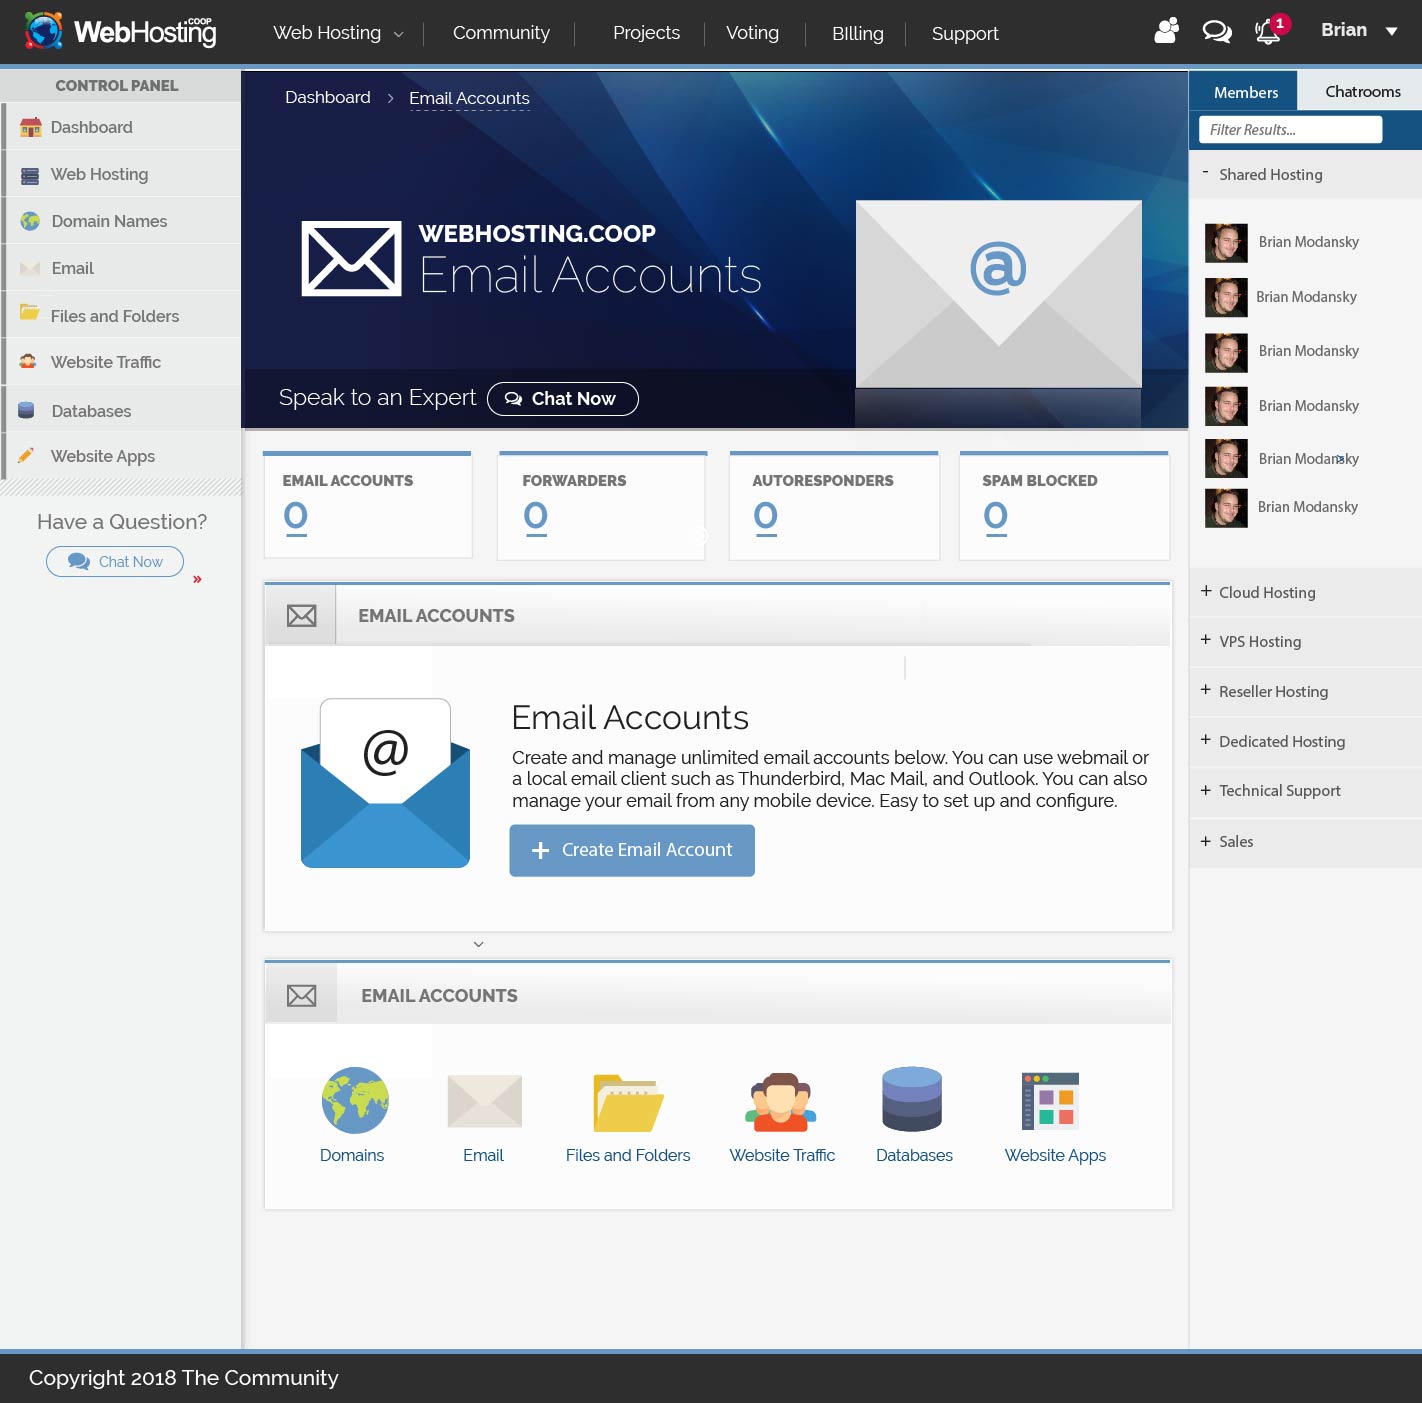
Task: Click Email Accounts breadcrumb link
Action: [x=469, y=98]
